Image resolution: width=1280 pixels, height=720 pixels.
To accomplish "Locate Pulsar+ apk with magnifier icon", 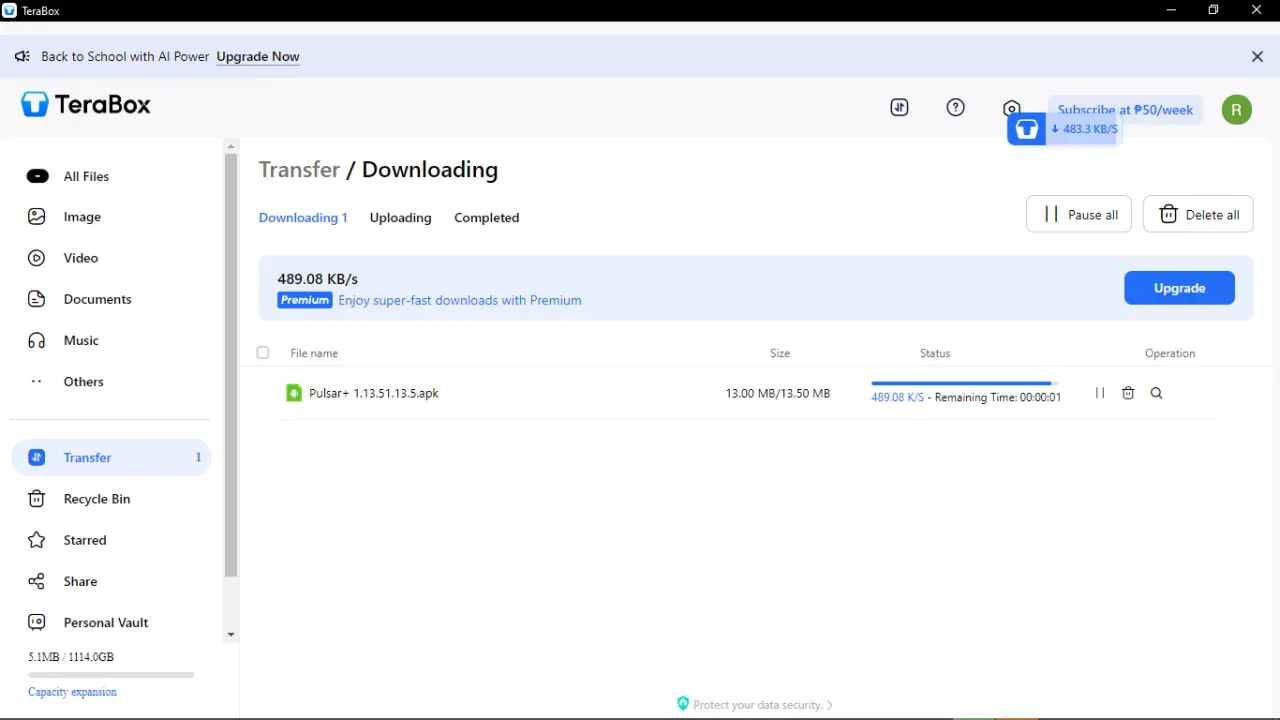I will pyautogui.click(x=1156, y=393).
